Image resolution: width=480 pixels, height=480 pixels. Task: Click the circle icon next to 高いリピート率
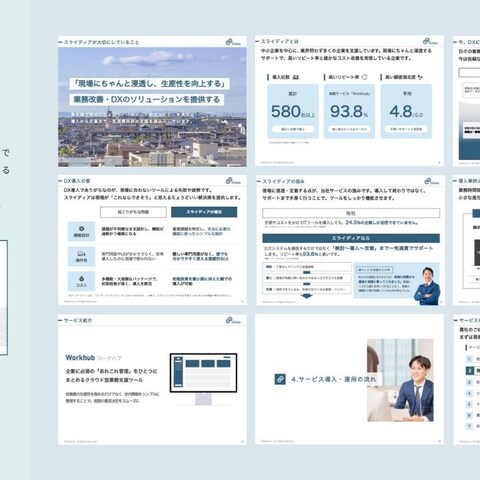[364, 77]
